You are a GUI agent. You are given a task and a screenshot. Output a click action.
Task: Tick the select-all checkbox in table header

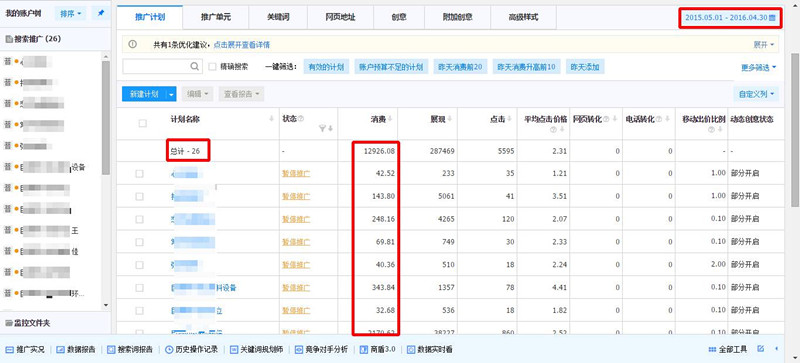(x=143, y=123)
